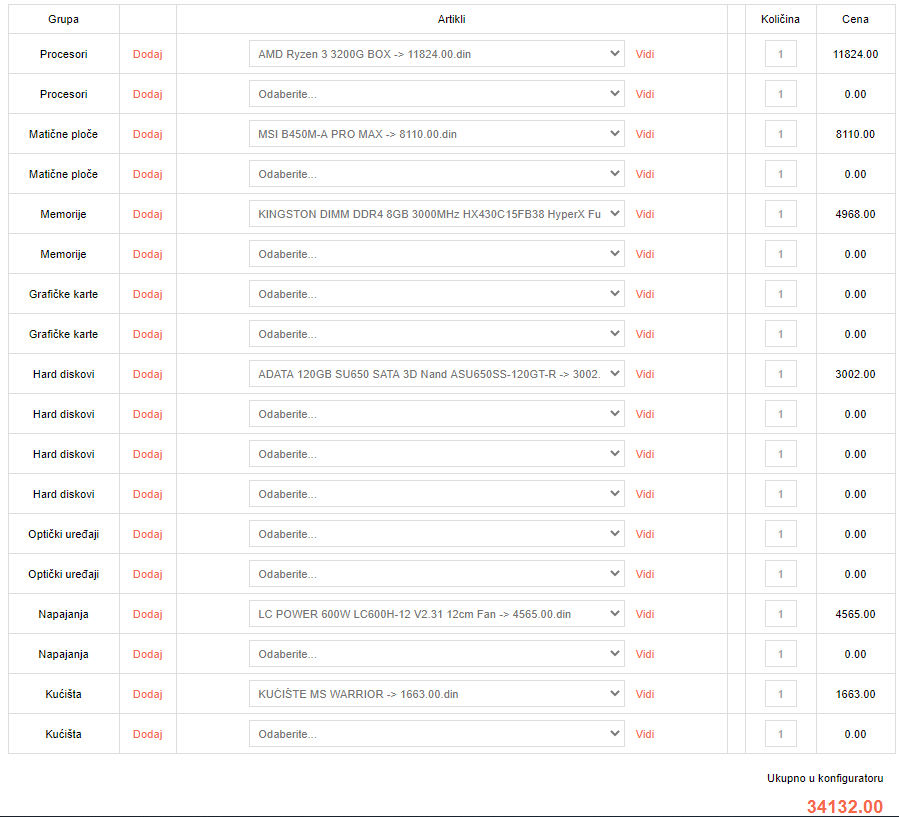Focus quantity field in the AMD Ryzen row
899x817 pixels.
(x=780, y=54)
